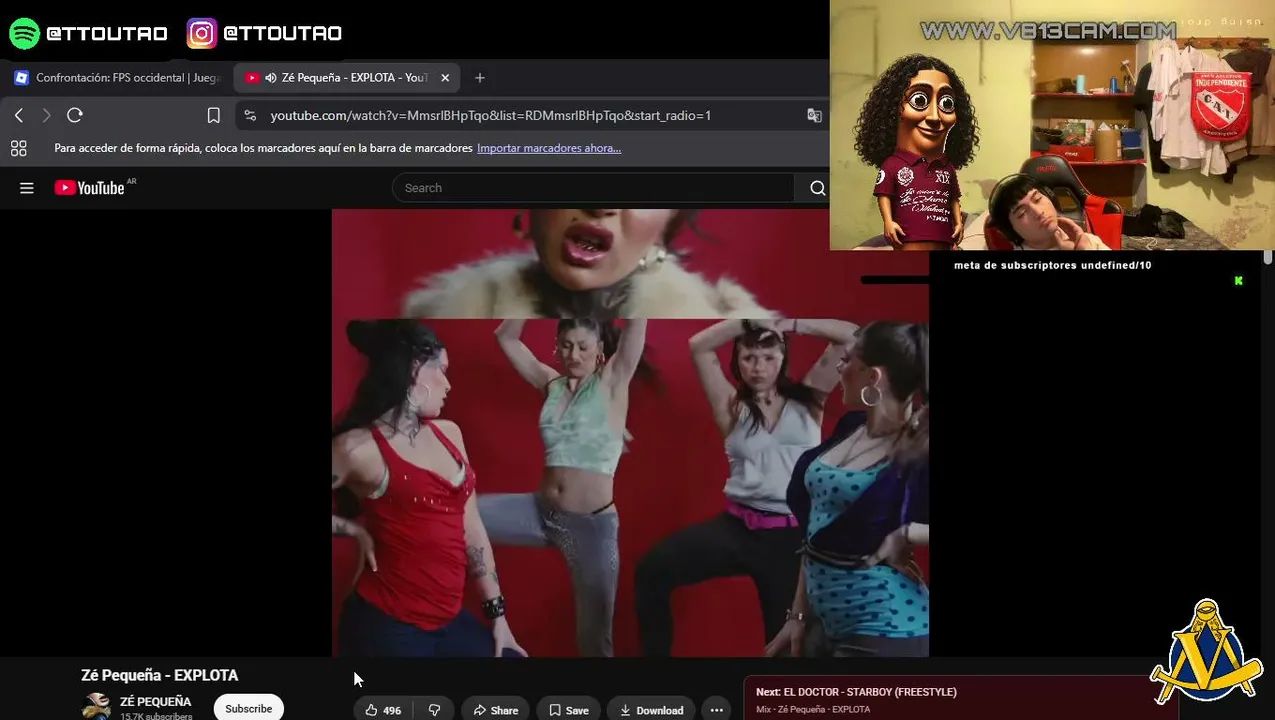Click the Mix - Zé Pequeña - EXPLOTA label
The height and width of the screenshot is (720, 1275).
pyautogui.click(x=813, y=709)
